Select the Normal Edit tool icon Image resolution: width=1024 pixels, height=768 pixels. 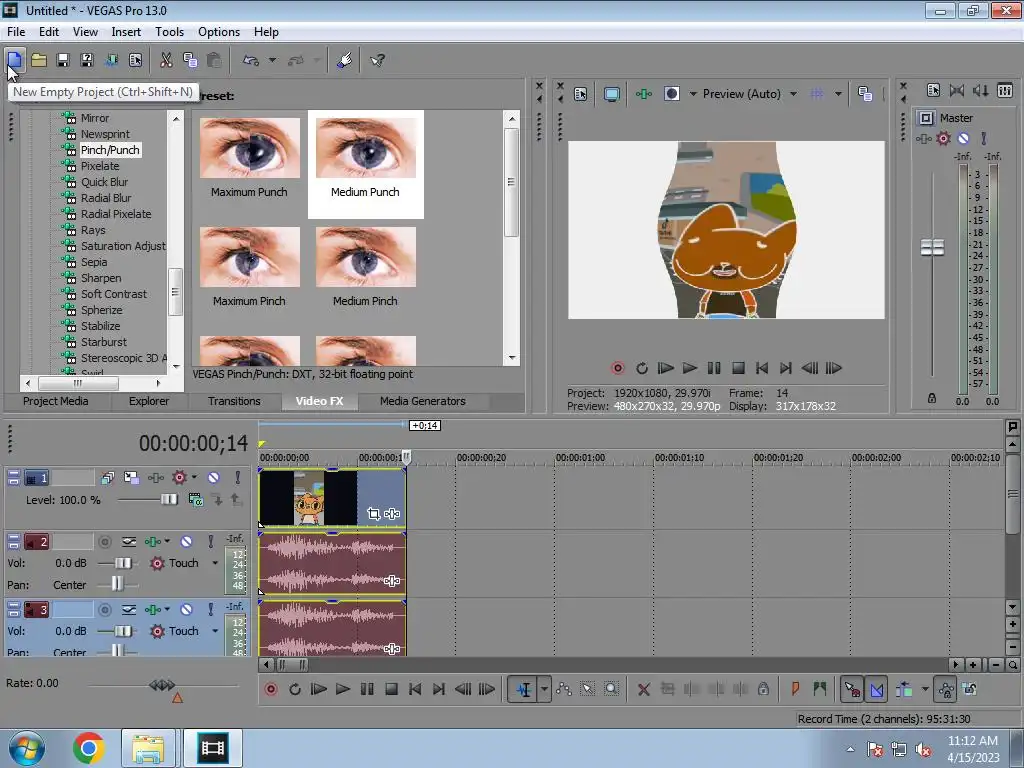click(x=524, y=689)
